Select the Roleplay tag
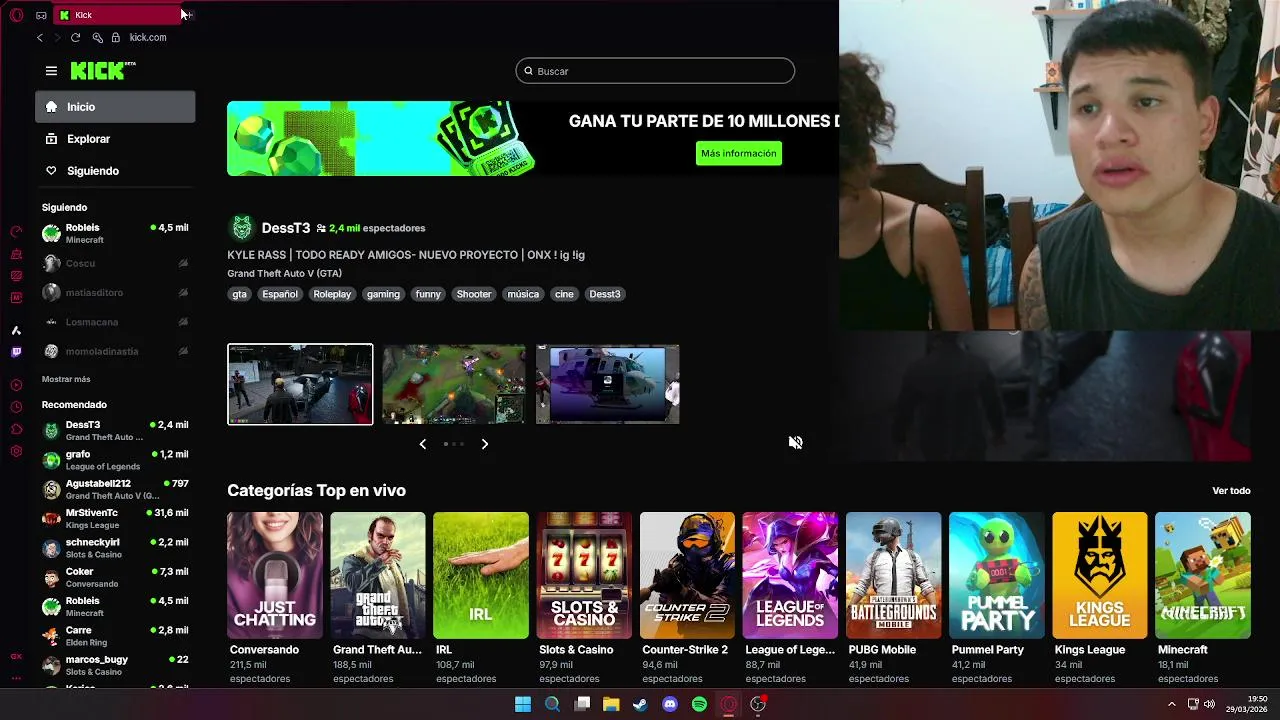This screenshot has height=720, width=1280. pos(332,294)
